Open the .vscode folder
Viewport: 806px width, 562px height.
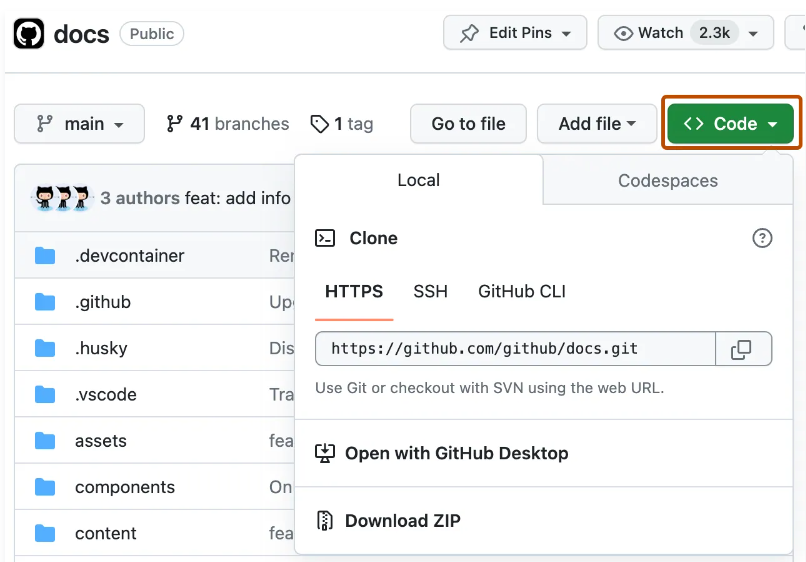pos(106,394)
